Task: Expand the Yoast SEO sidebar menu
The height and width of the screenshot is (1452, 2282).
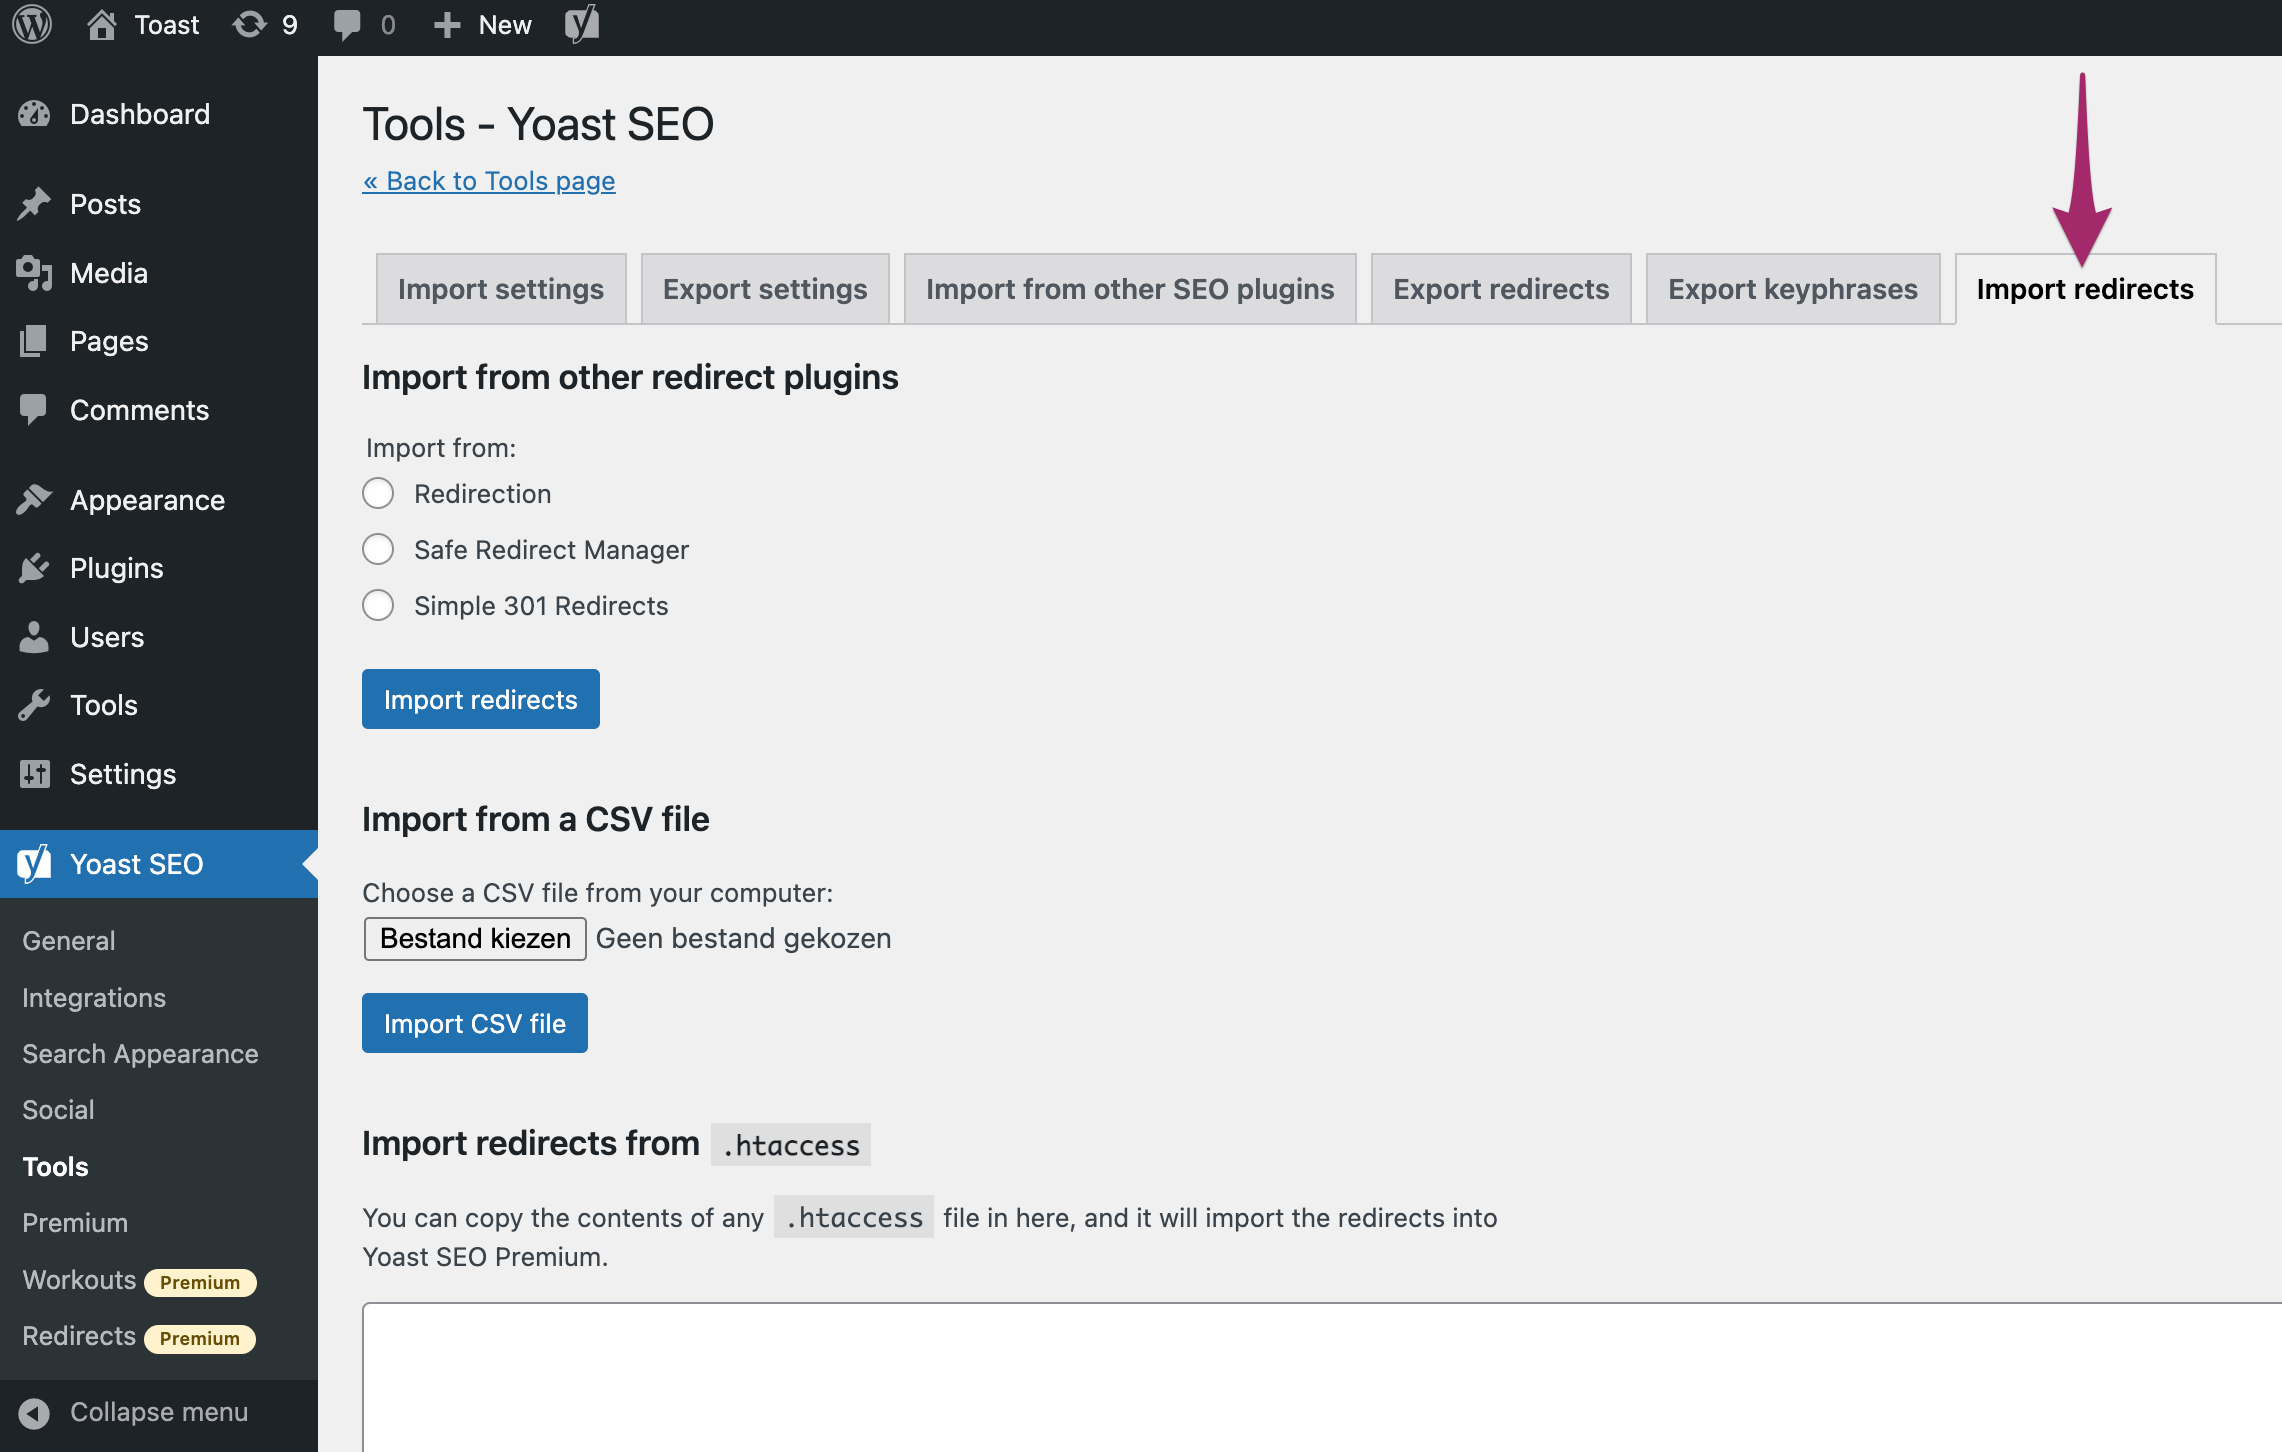Action: point(137,864)
